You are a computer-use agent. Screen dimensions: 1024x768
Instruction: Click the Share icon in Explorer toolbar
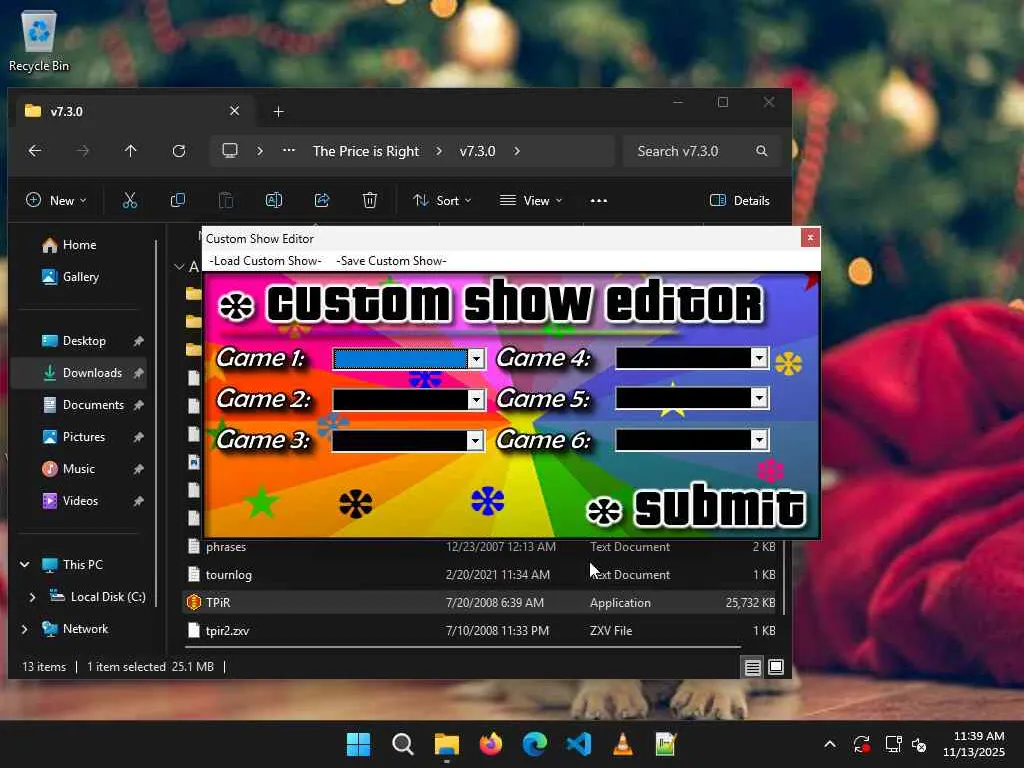pos(322,200)
